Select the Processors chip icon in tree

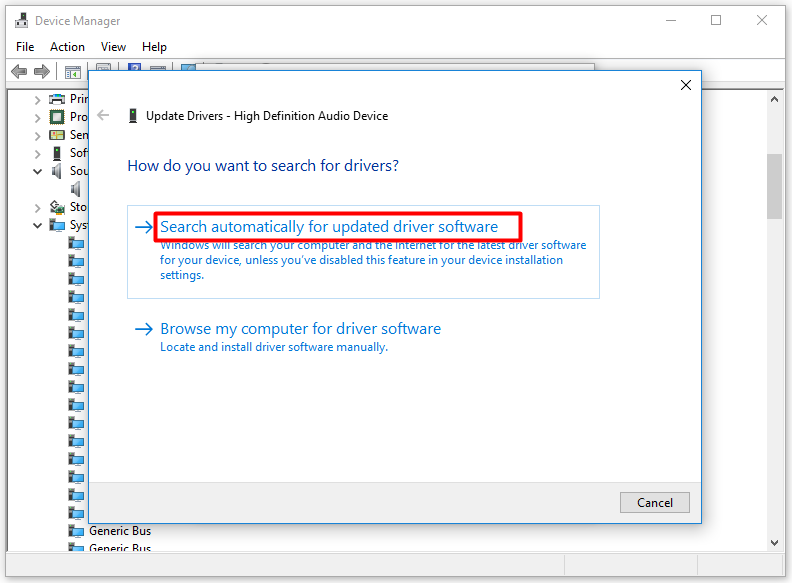[57, 117]
